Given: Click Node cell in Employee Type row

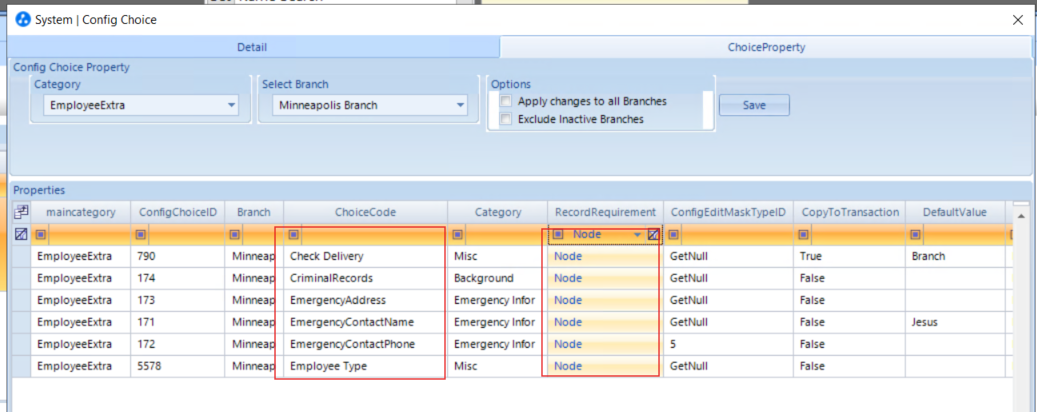Looking at the screenshot, I should (605, 366).
